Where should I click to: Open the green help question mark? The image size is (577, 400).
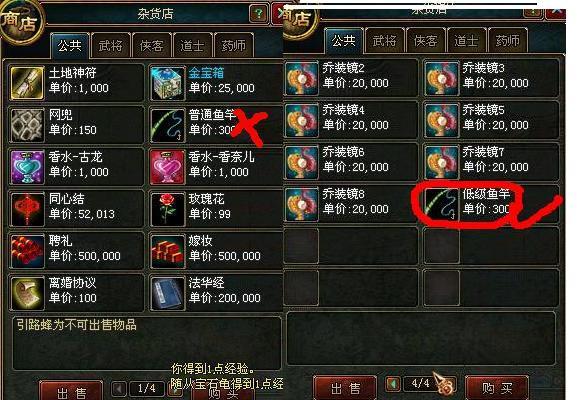point(259,14)
